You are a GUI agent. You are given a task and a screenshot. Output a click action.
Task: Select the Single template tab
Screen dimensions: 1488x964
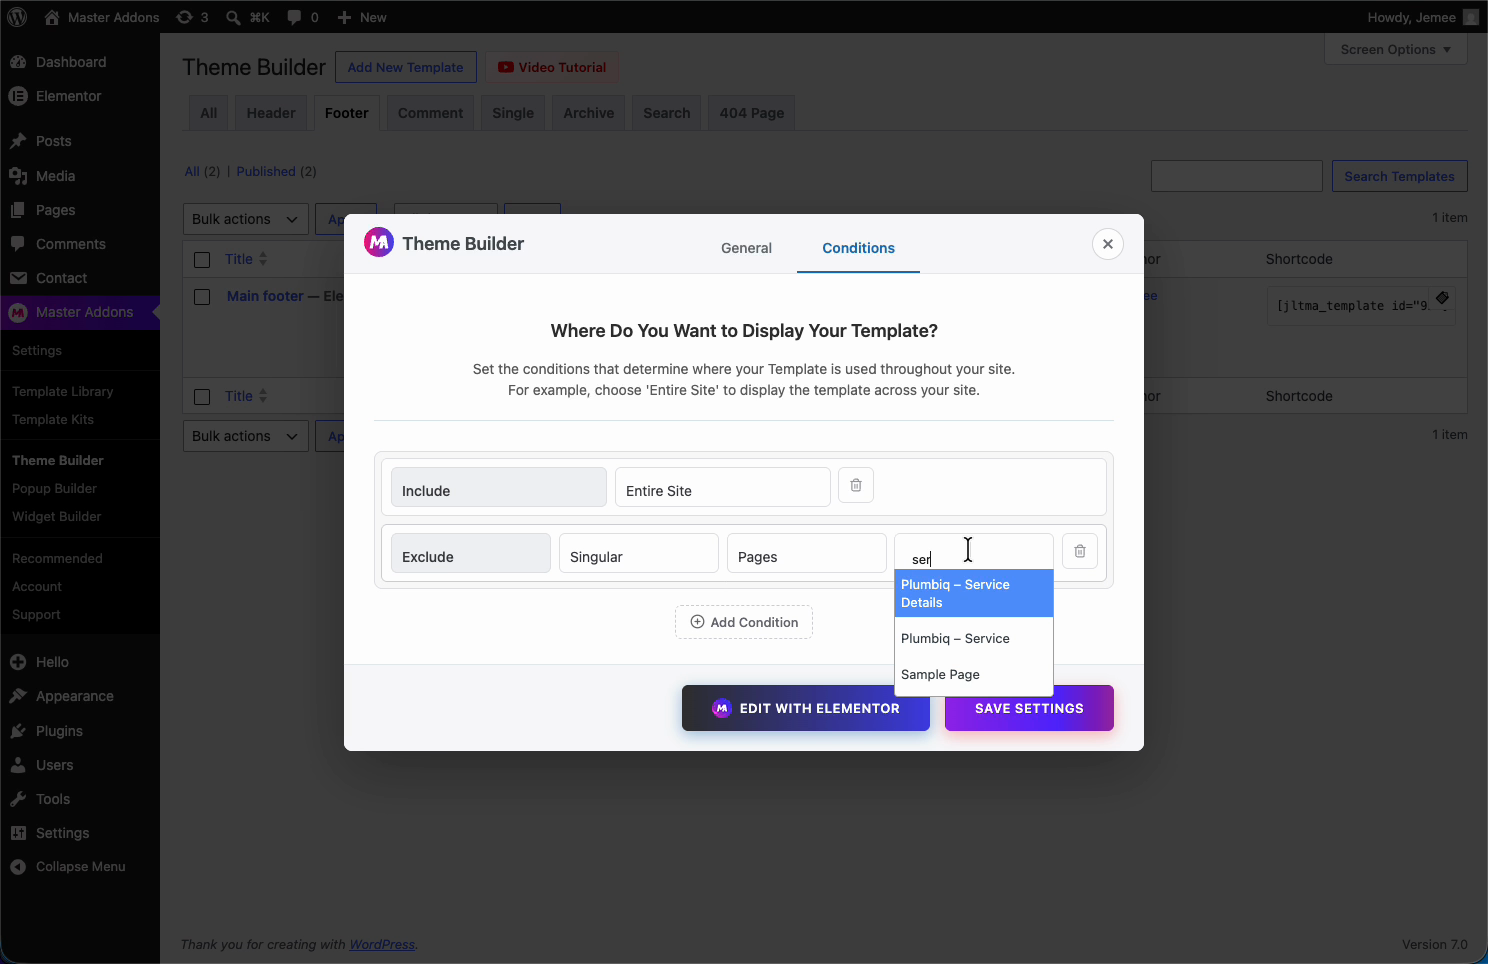click(513, 113)
